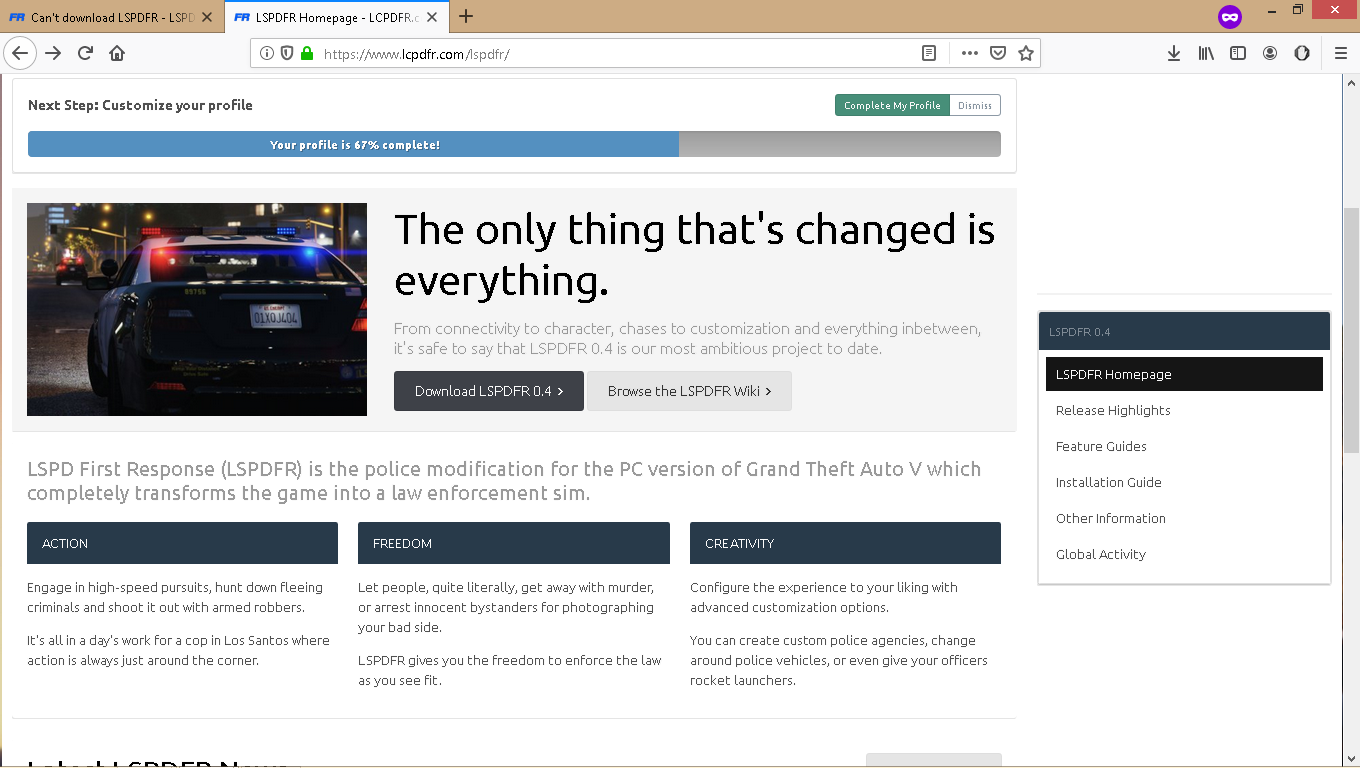1360x768 pixels.
Task: Go forward one page
Action: point(53,53)
